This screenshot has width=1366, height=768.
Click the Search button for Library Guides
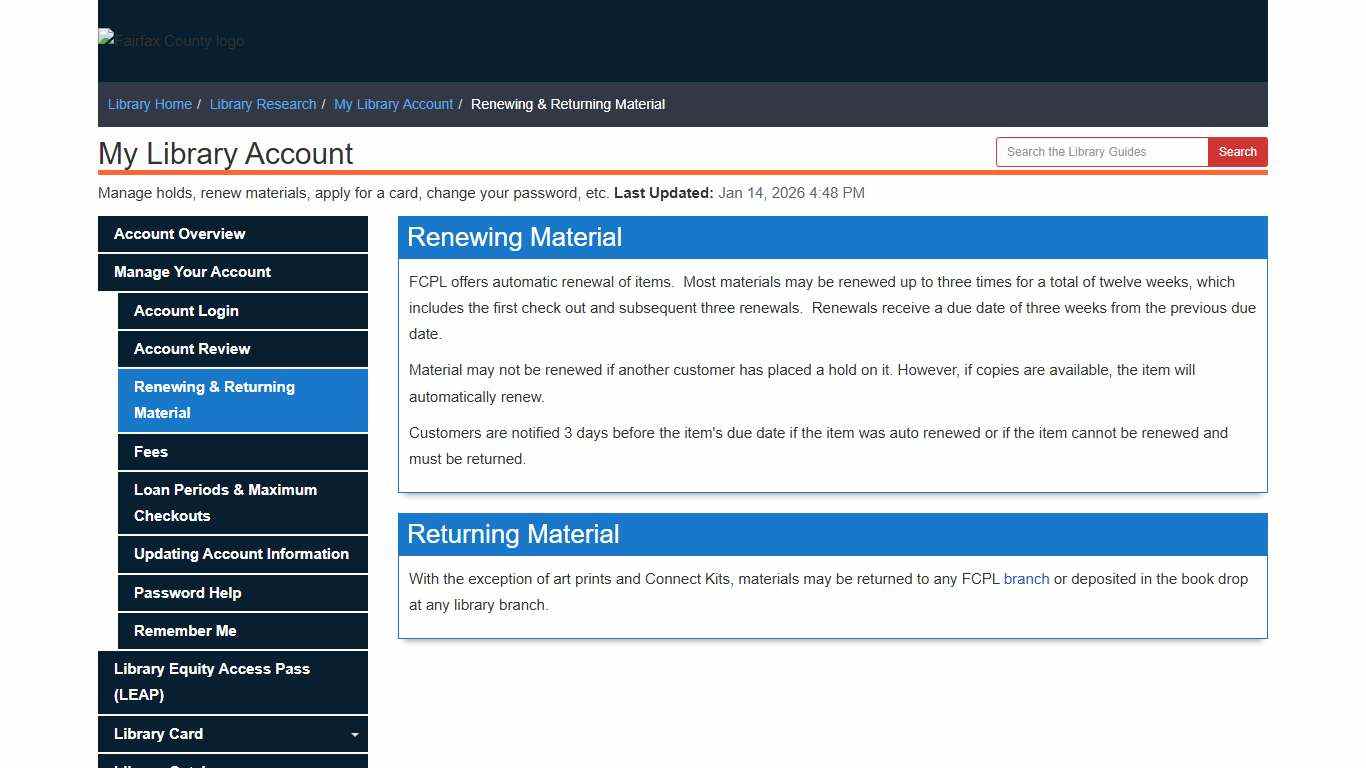tap(1237, 151)
